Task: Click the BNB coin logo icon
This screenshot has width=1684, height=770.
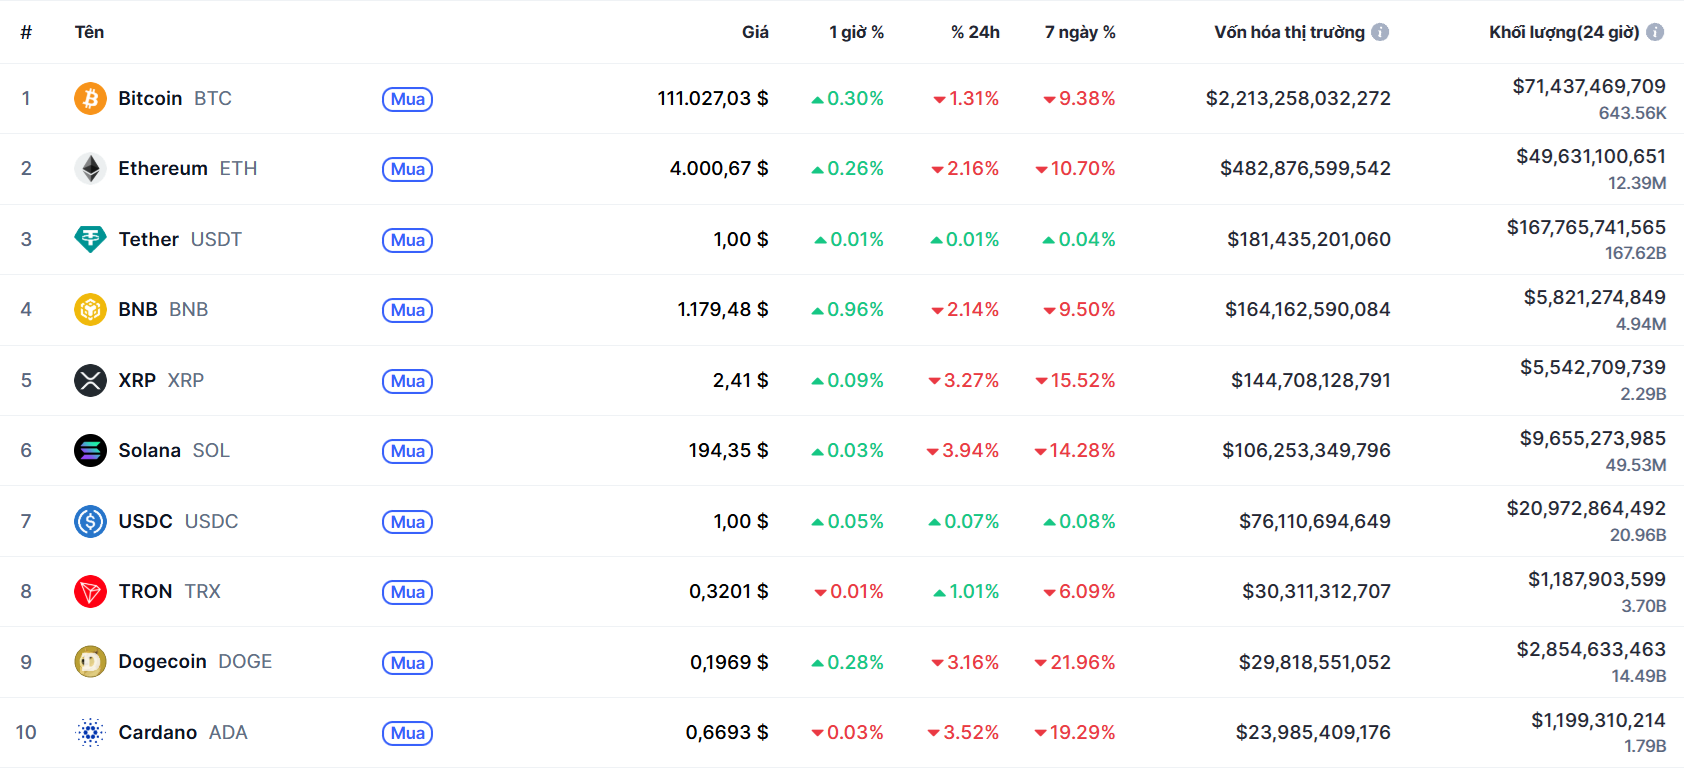Action: pyautogui.click(x=90, y=310)
